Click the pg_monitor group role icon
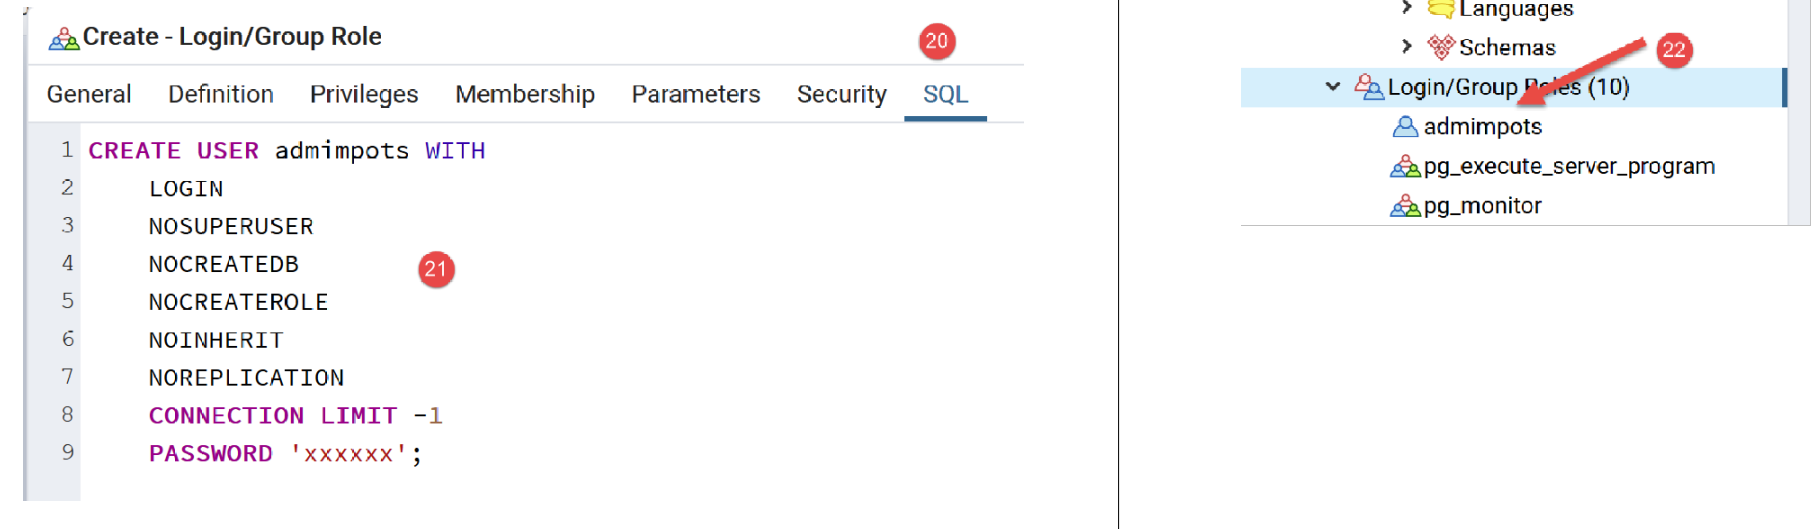This screenshot has height=529, width=1816. (1405, 206)
